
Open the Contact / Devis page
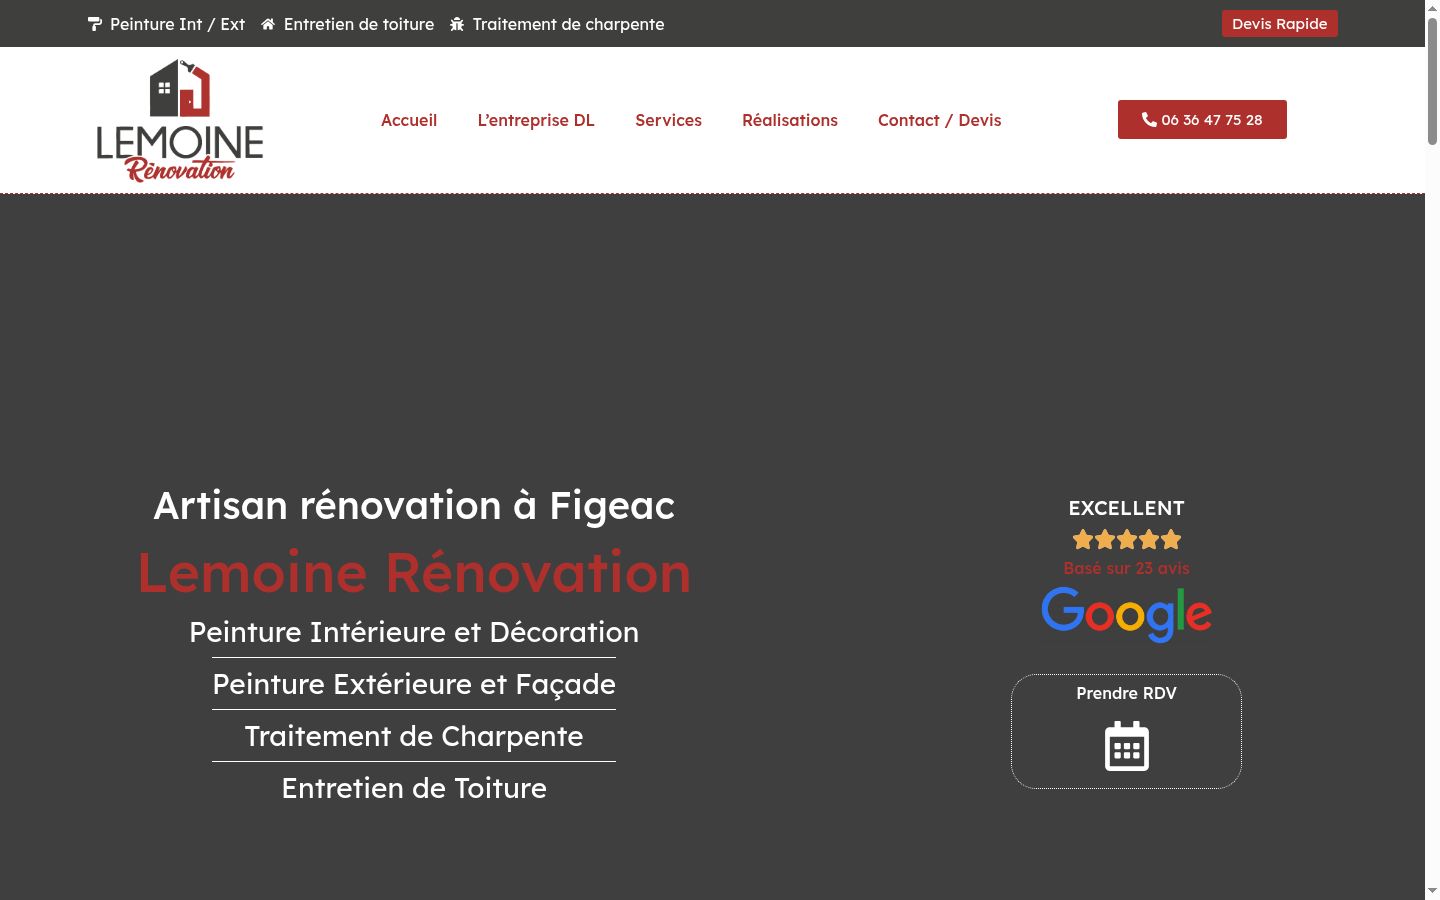(x=939, y=120)
